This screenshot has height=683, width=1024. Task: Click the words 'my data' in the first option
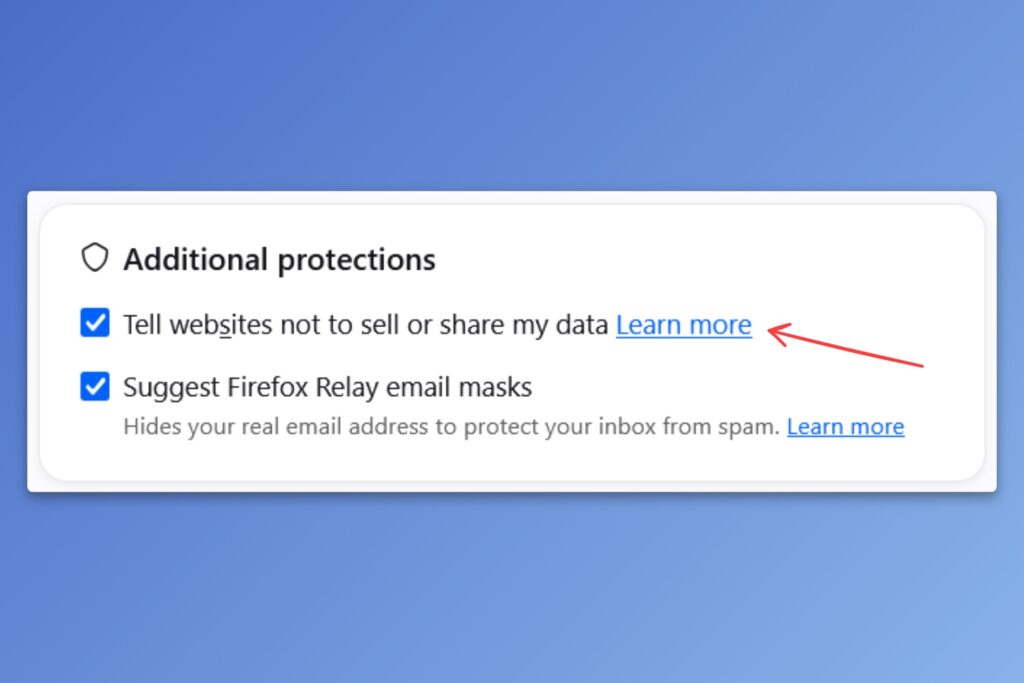(x=560, y=326)
